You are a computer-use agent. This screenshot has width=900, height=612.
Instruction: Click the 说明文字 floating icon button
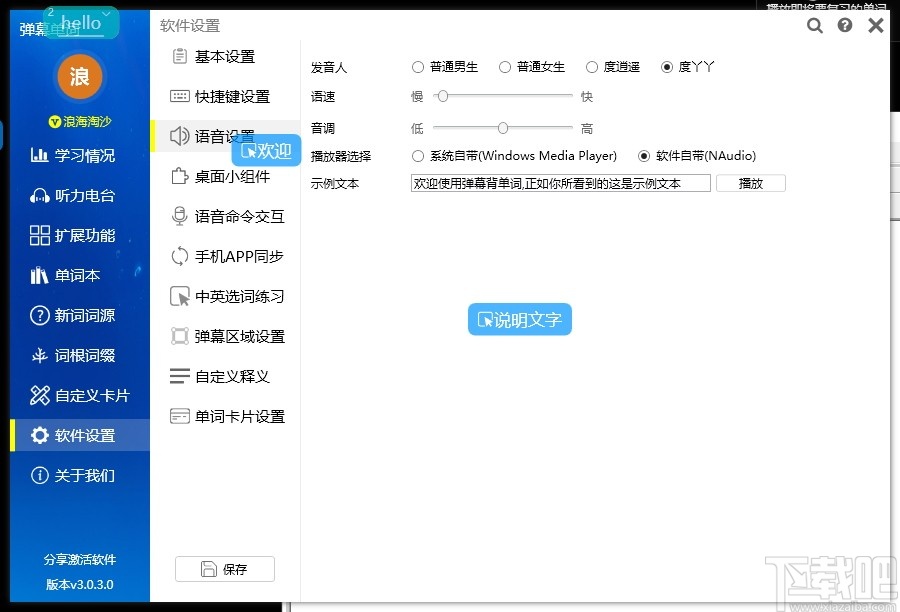click(519, 320)
